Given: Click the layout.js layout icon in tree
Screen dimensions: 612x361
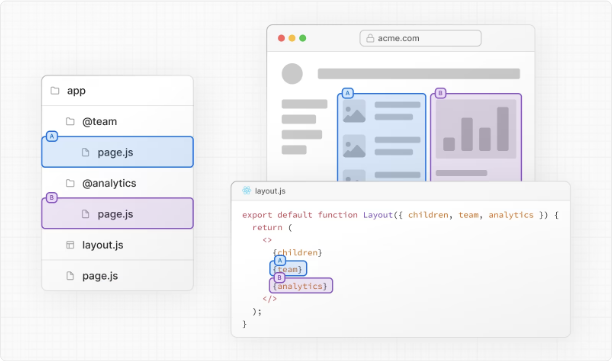Looking at the screenshot, I should point(70,245).
